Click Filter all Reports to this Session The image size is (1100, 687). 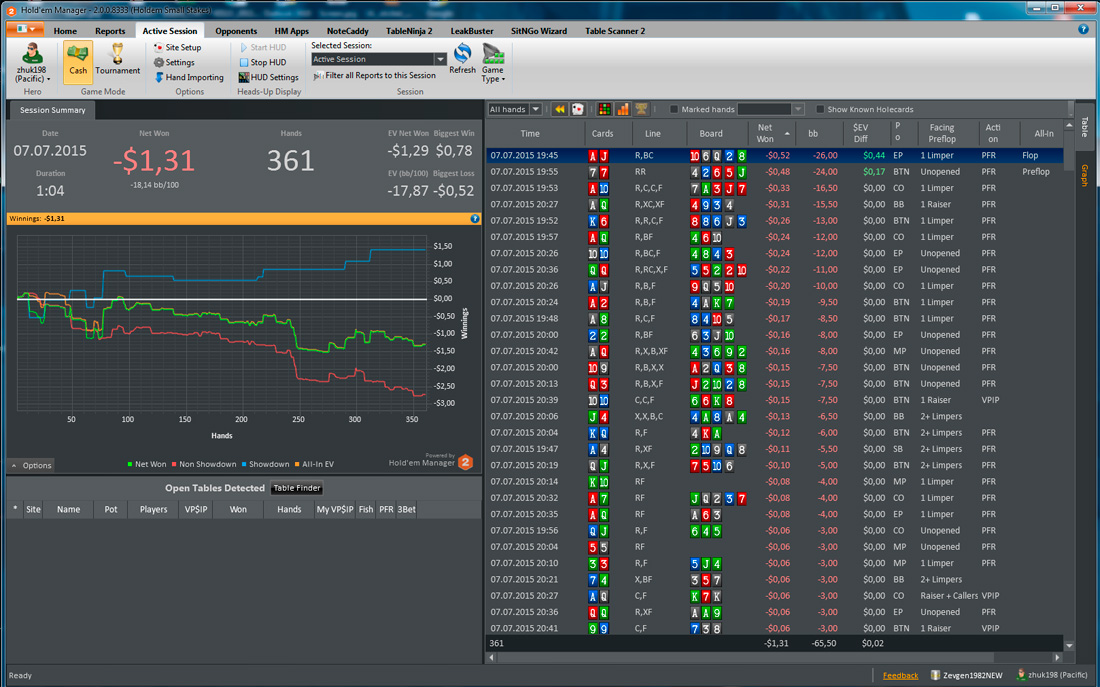(x=375, y=75)
